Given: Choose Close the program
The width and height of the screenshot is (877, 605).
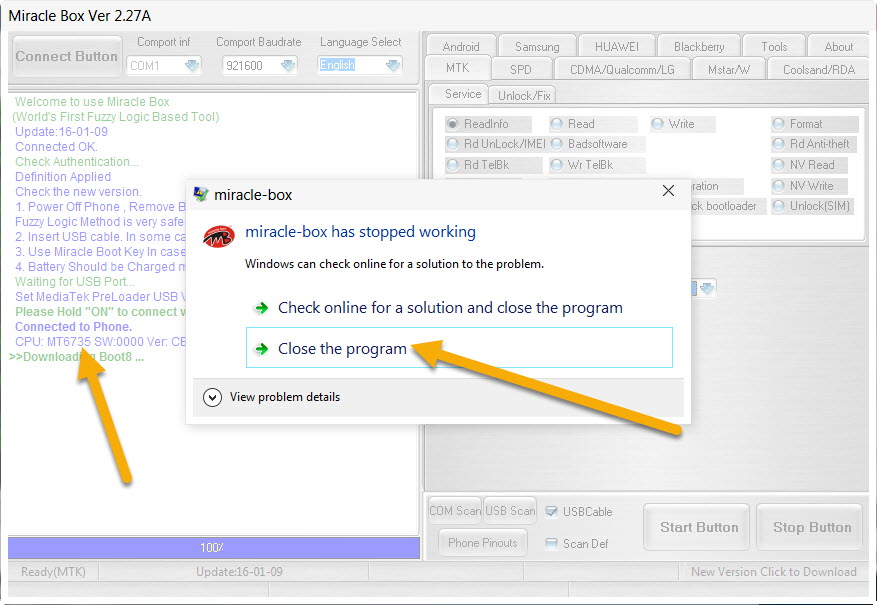Looking at the screenshot, I should tap(459, 348).
